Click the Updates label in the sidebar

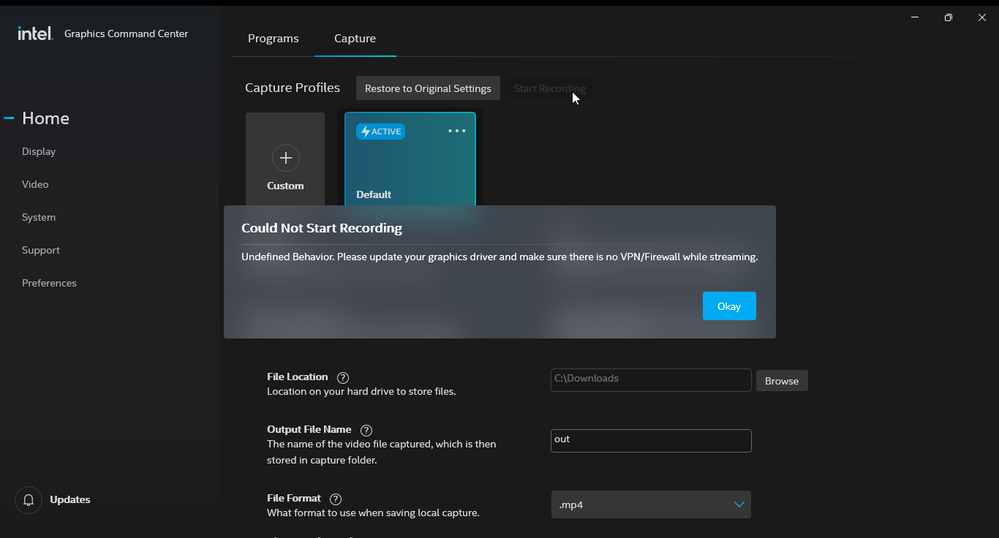click(70, 500)
